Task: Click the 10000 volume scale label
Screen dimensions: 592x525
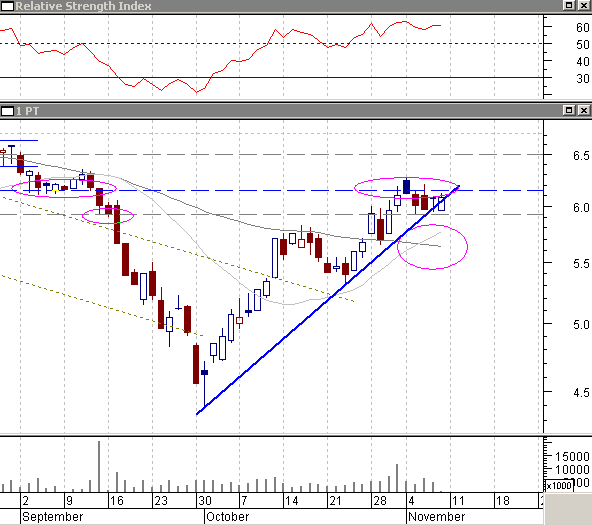Action: coord(572,470)
